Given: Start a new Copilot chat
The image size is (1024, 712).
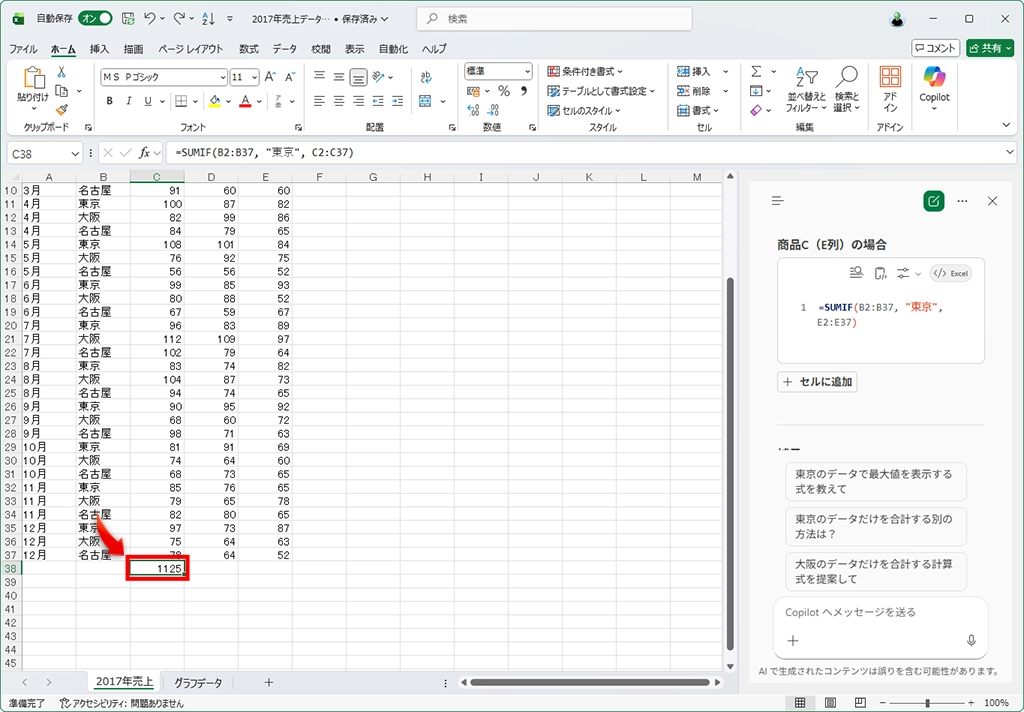Looking at the screenshot, I should coord(933,201).
